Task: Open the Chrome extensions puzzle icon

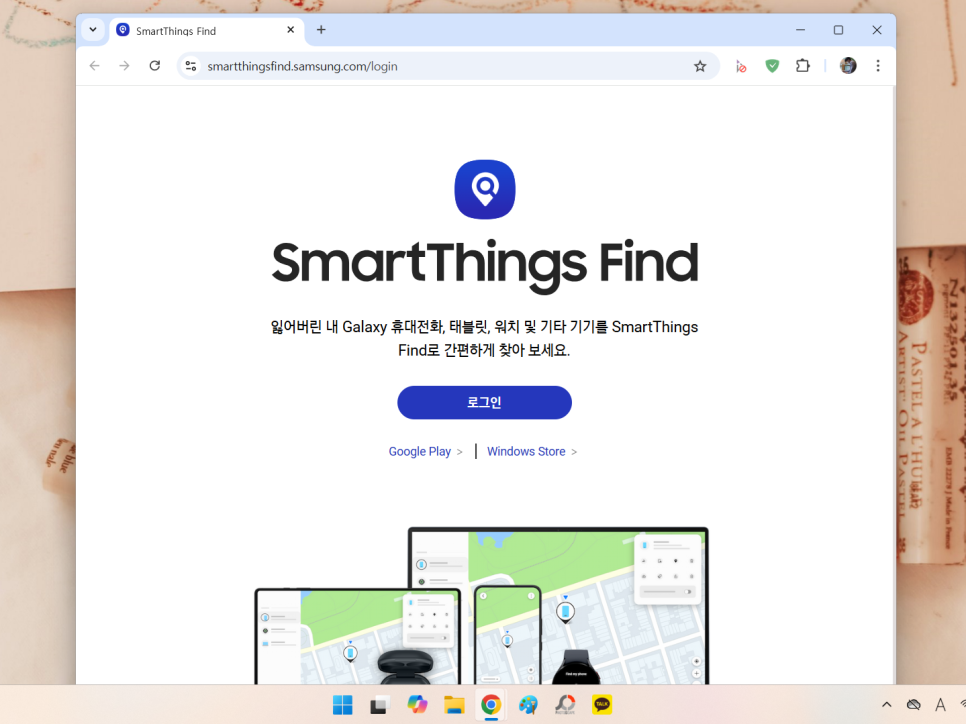Action: click(x=803, y=66)
